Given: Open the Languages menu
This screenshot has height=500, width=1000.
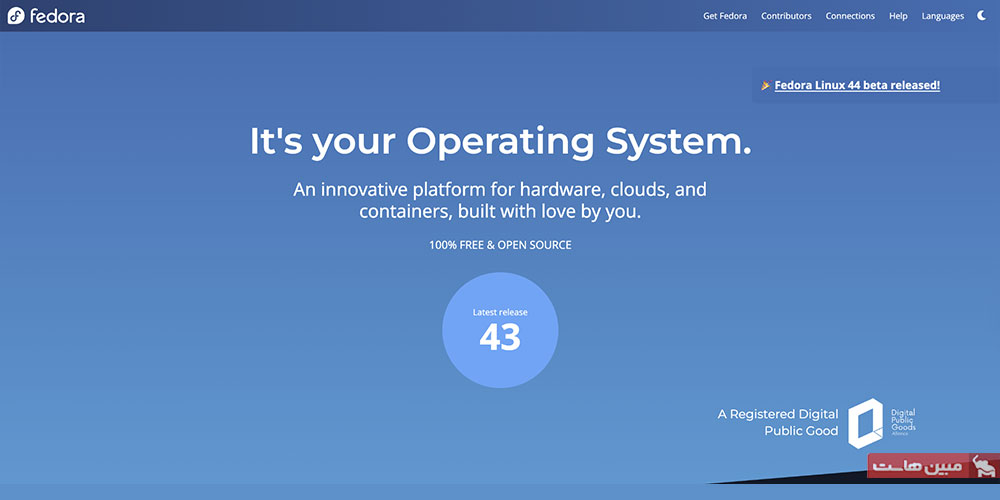Looking at the screenshot, I should pyautogui.click(x=943, y=16).
